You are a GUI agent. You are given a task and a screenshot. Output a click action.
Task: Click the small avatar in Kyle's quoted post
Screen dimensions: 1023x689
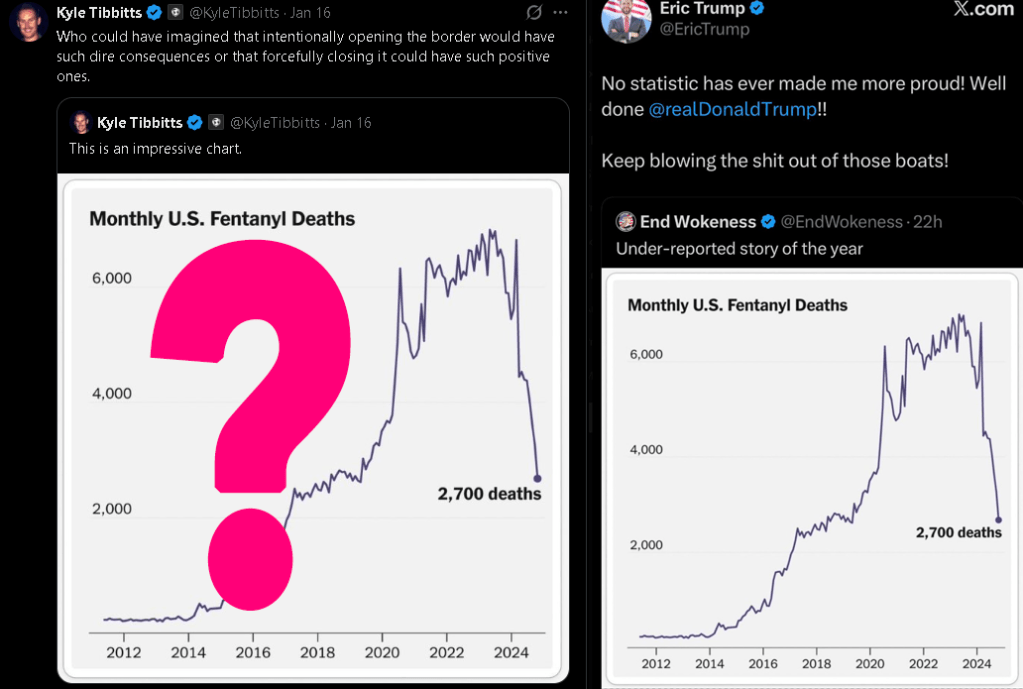[80, 122]
